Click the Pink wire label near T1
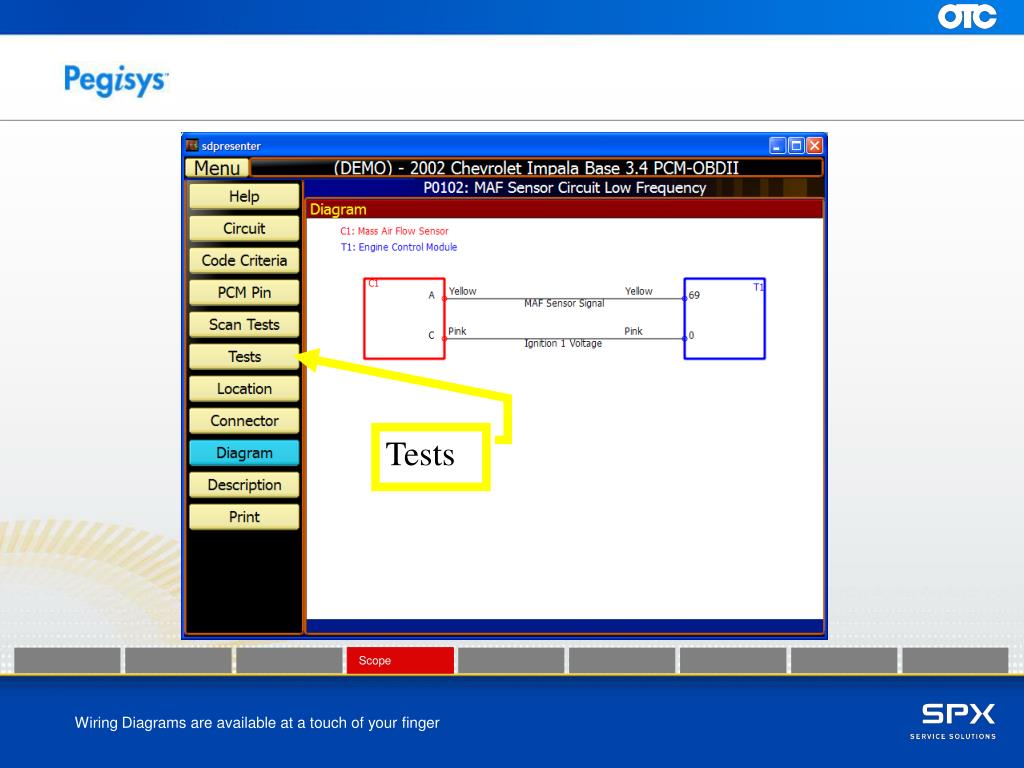Screen dimensions: 1024x768 tap(633, 331)
